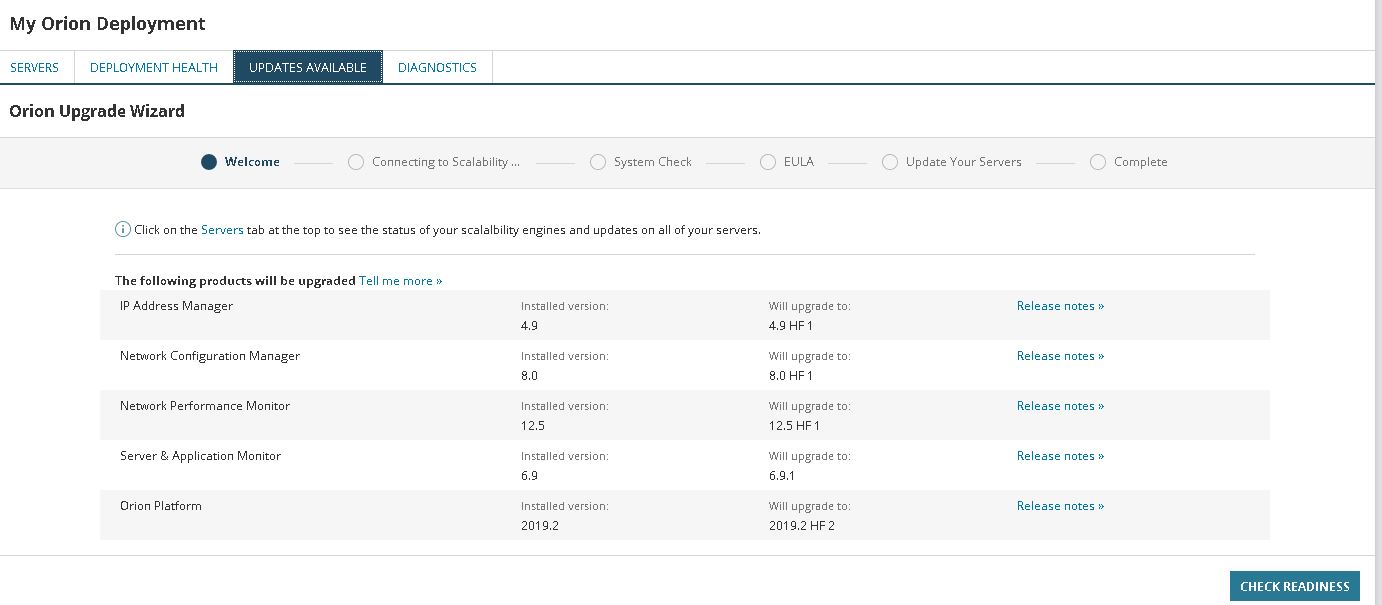
Task: Select the EULA step circle
Action: point(768,162)
